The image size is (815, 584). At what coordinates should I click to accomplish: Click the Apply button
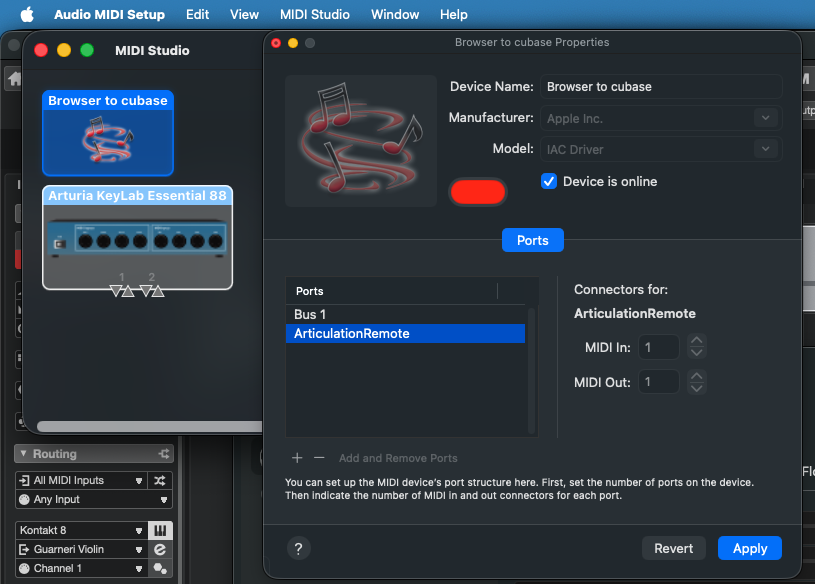tap(750, 548)
